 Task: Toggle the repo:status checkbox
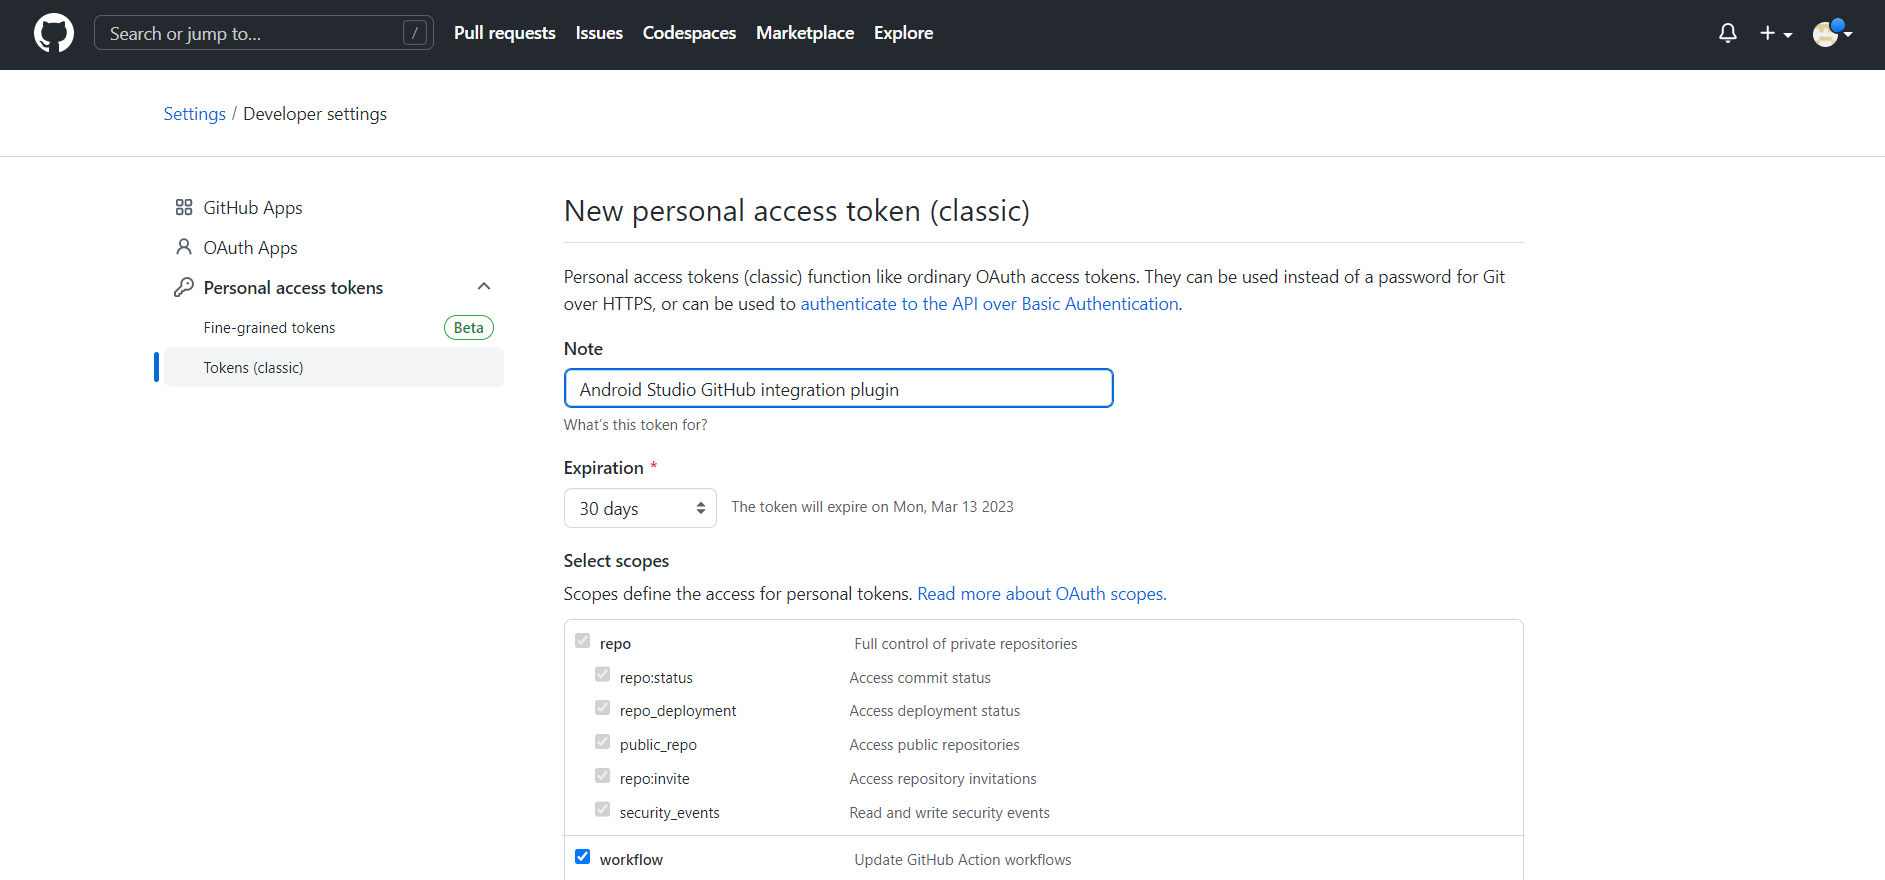602,674
